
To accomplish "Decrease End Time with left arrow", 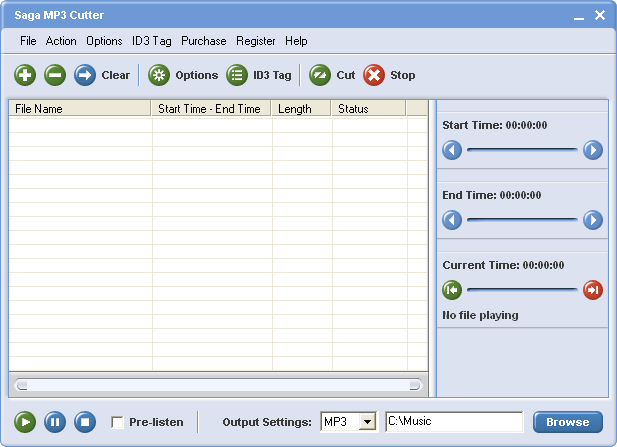I will pyautogui.click(x=452, y=220).
